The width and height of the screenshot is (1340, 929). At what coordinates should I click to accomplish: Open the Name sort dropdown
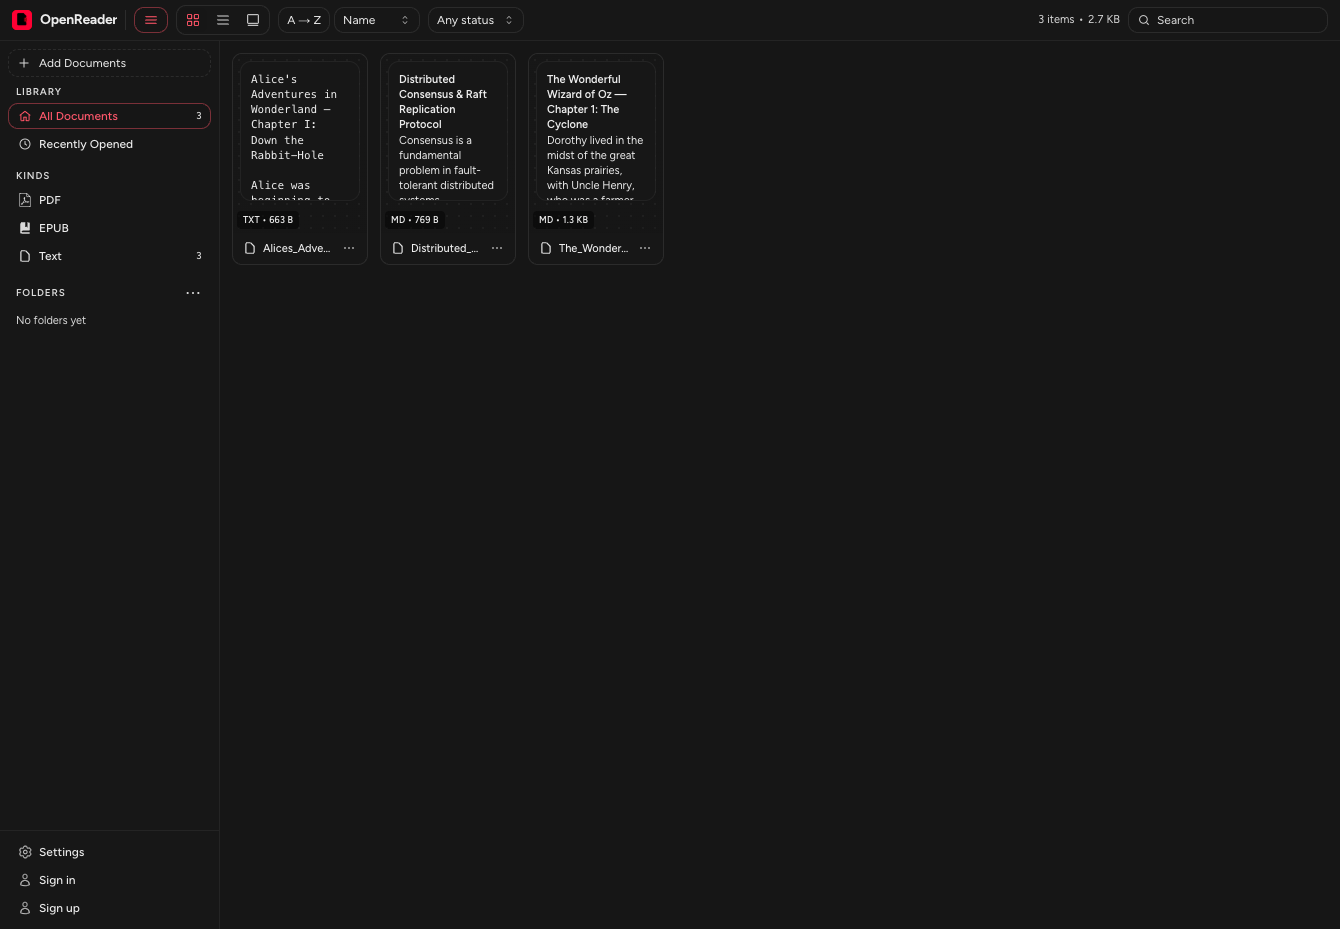tap(377, 20)
